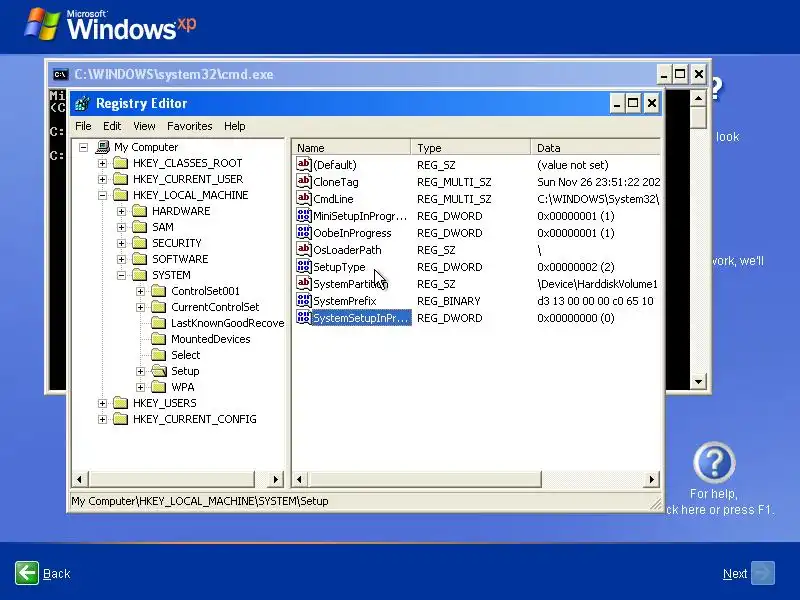Click the string icon beside (Default)
800x600 pixels.
(x=304, y=164)
